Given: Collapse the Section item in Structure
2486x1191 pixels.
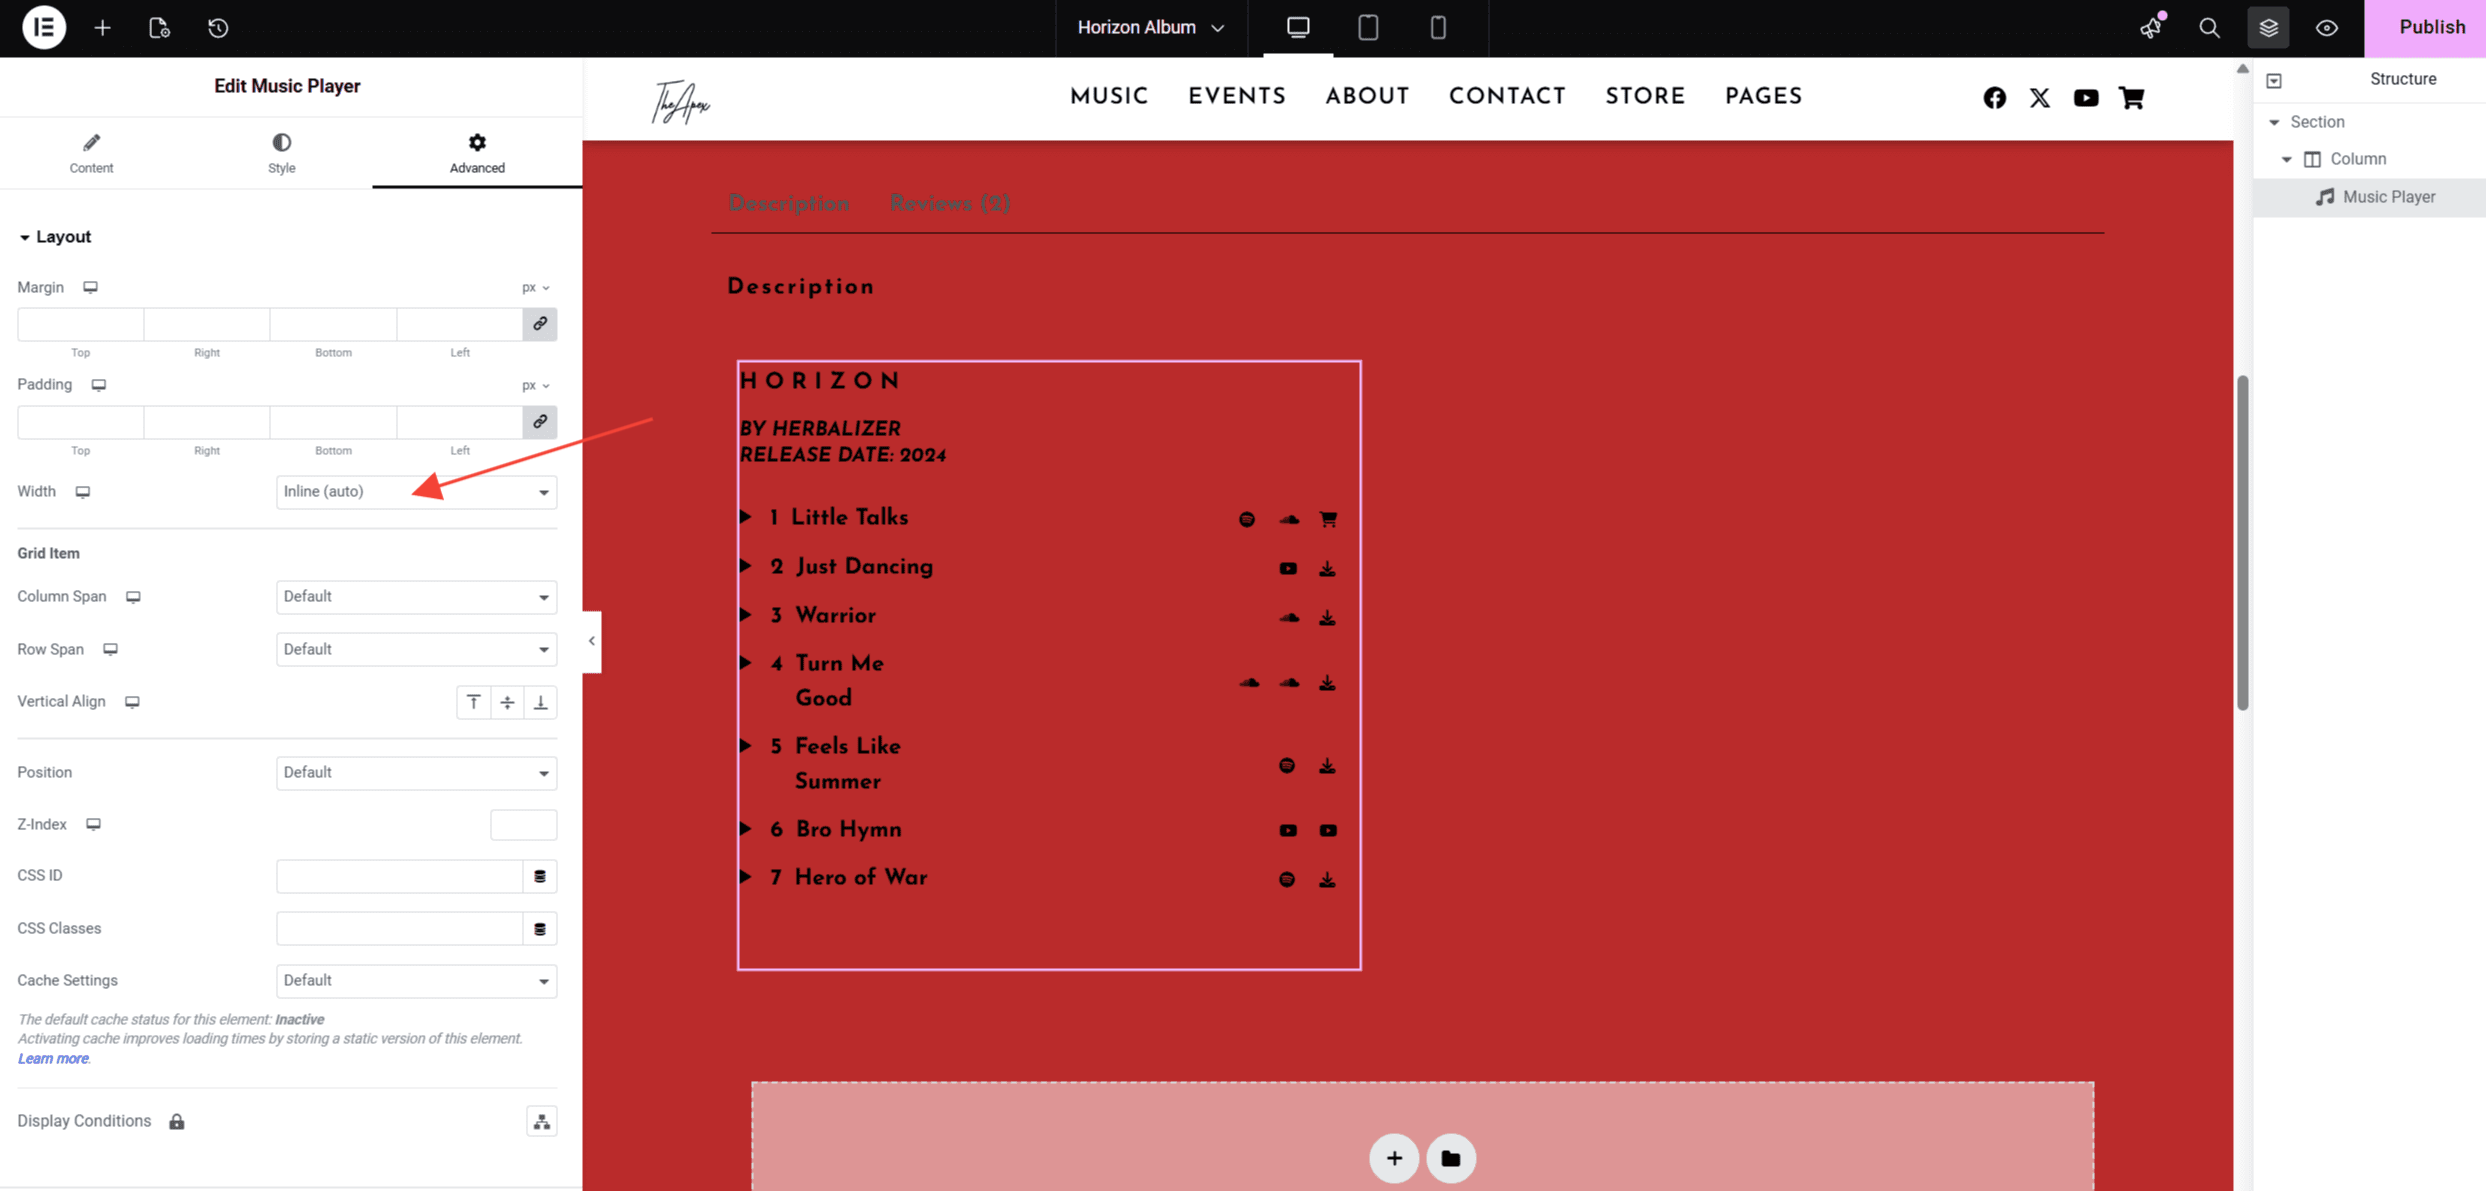Looking at the screenshot, I should click(2274, 122).
